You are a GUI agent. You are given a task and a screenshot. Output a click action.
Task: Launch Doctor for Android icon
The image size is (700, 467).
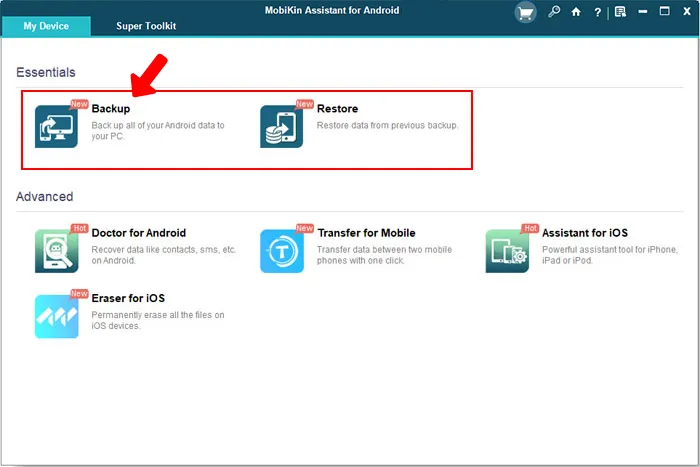click(56, 251)
